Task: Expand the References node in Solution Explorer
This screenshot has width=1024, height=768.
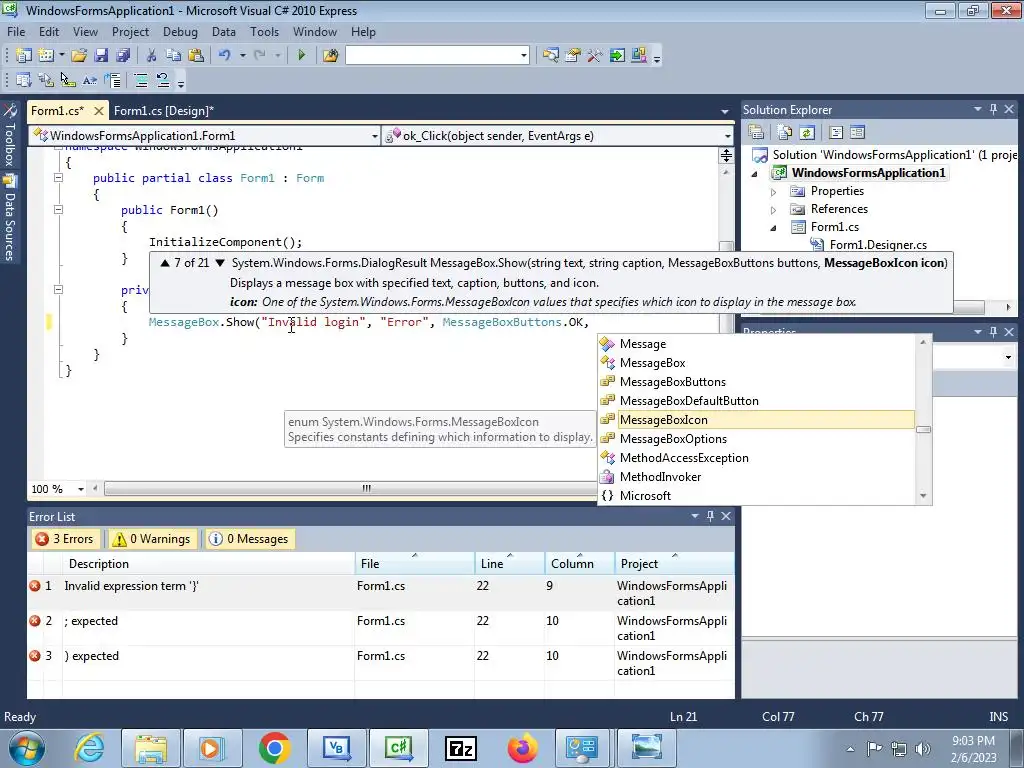Action: click(x=773, y=210)
